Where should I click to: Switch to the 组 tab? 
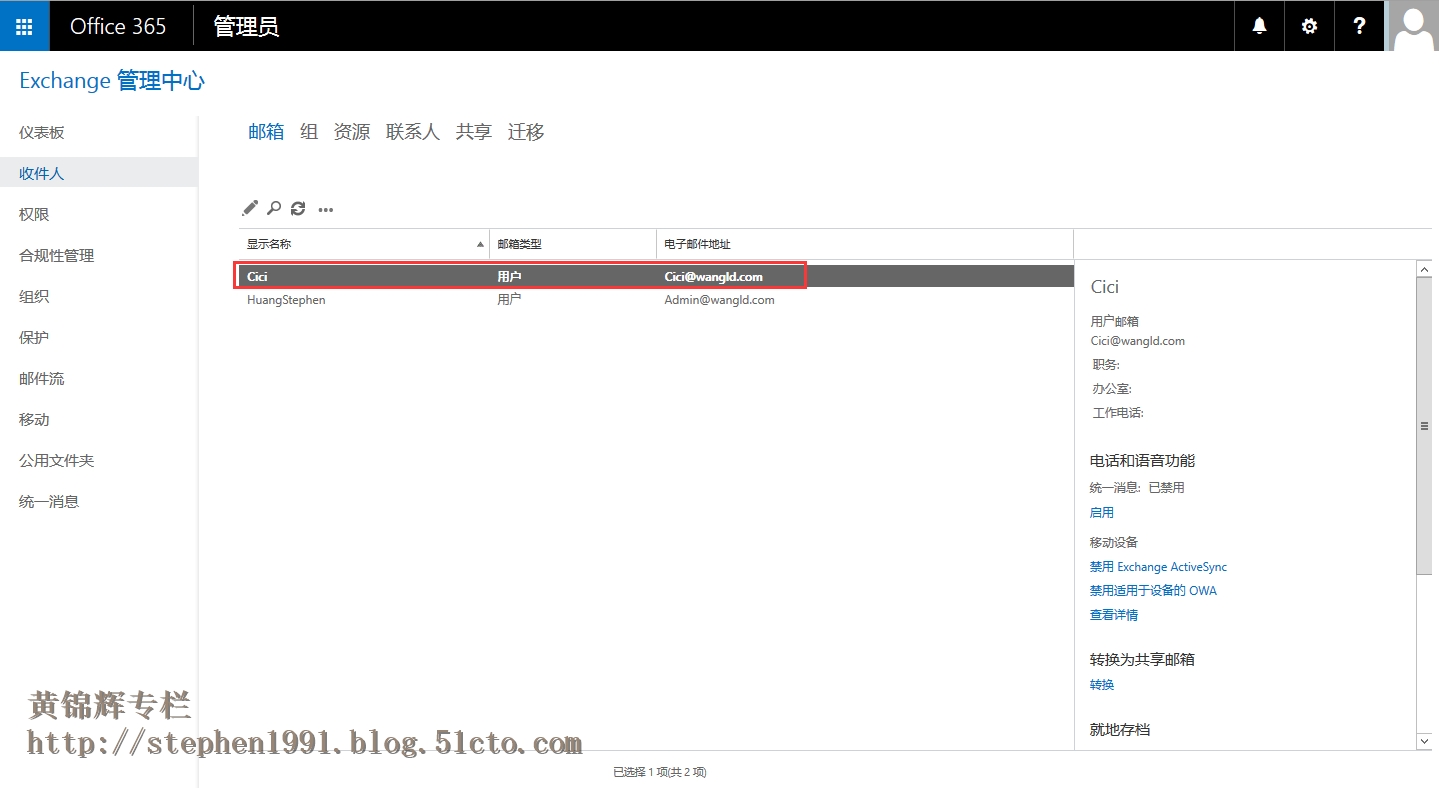point(309,132)
